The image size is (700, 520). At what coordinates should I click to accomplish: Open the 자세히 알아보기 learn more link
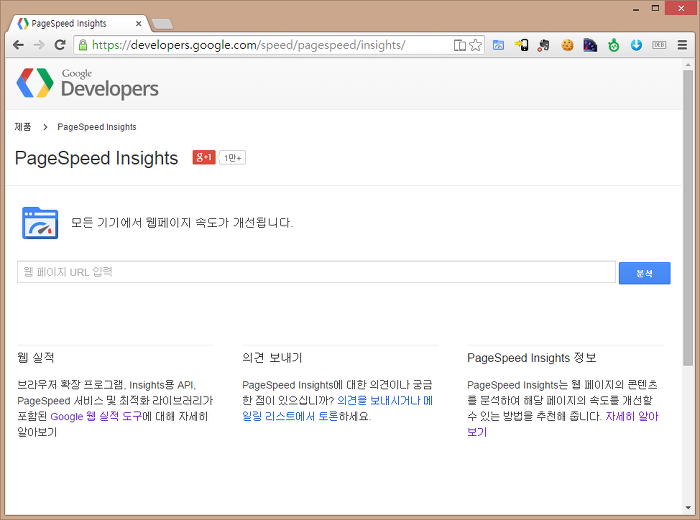pos(562,424)
